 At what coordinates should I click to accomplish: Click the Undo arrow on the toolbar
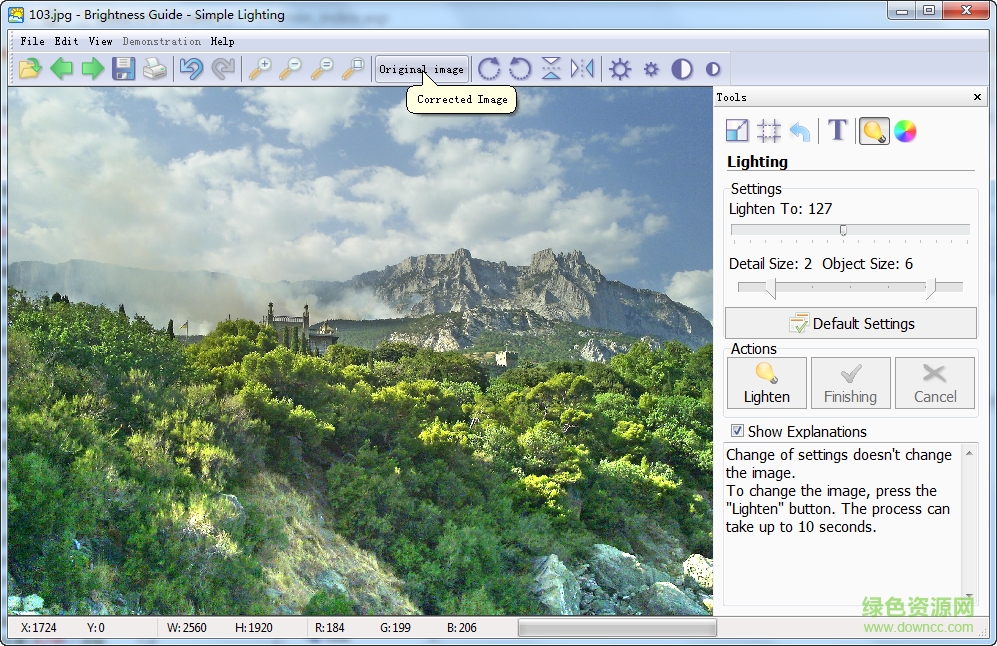click(191, 68)
